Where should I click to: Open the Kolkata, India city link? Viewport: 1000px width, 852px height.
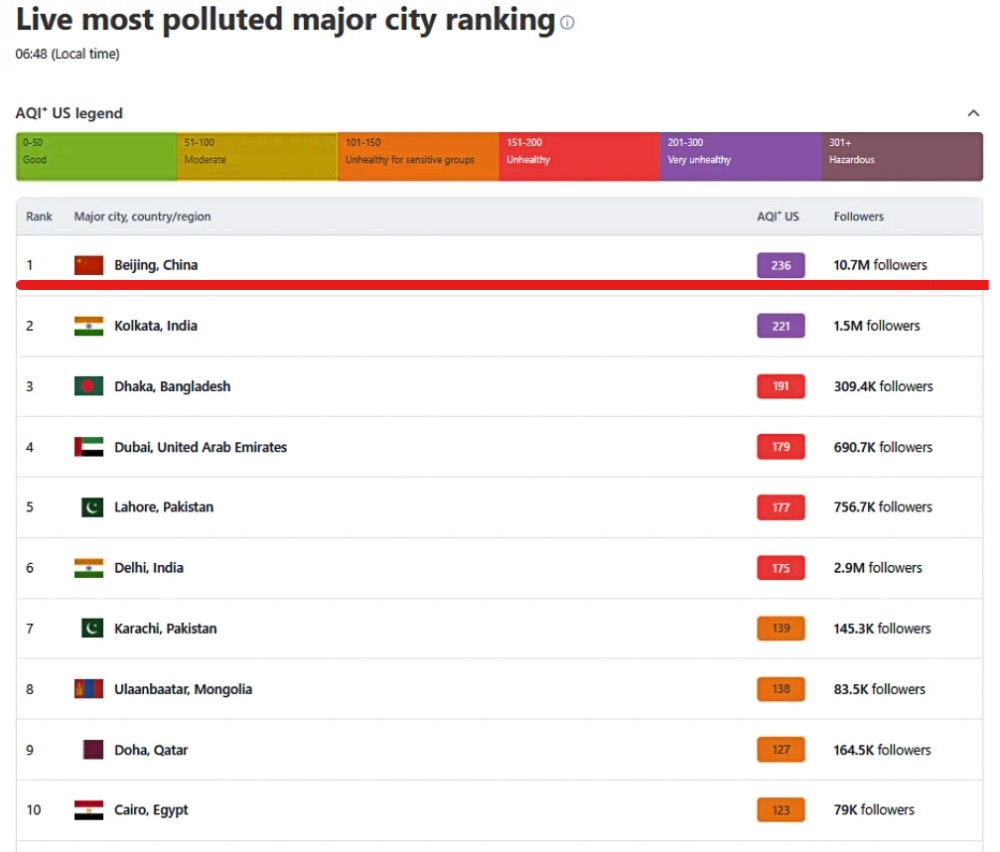[x=156, y=326]
